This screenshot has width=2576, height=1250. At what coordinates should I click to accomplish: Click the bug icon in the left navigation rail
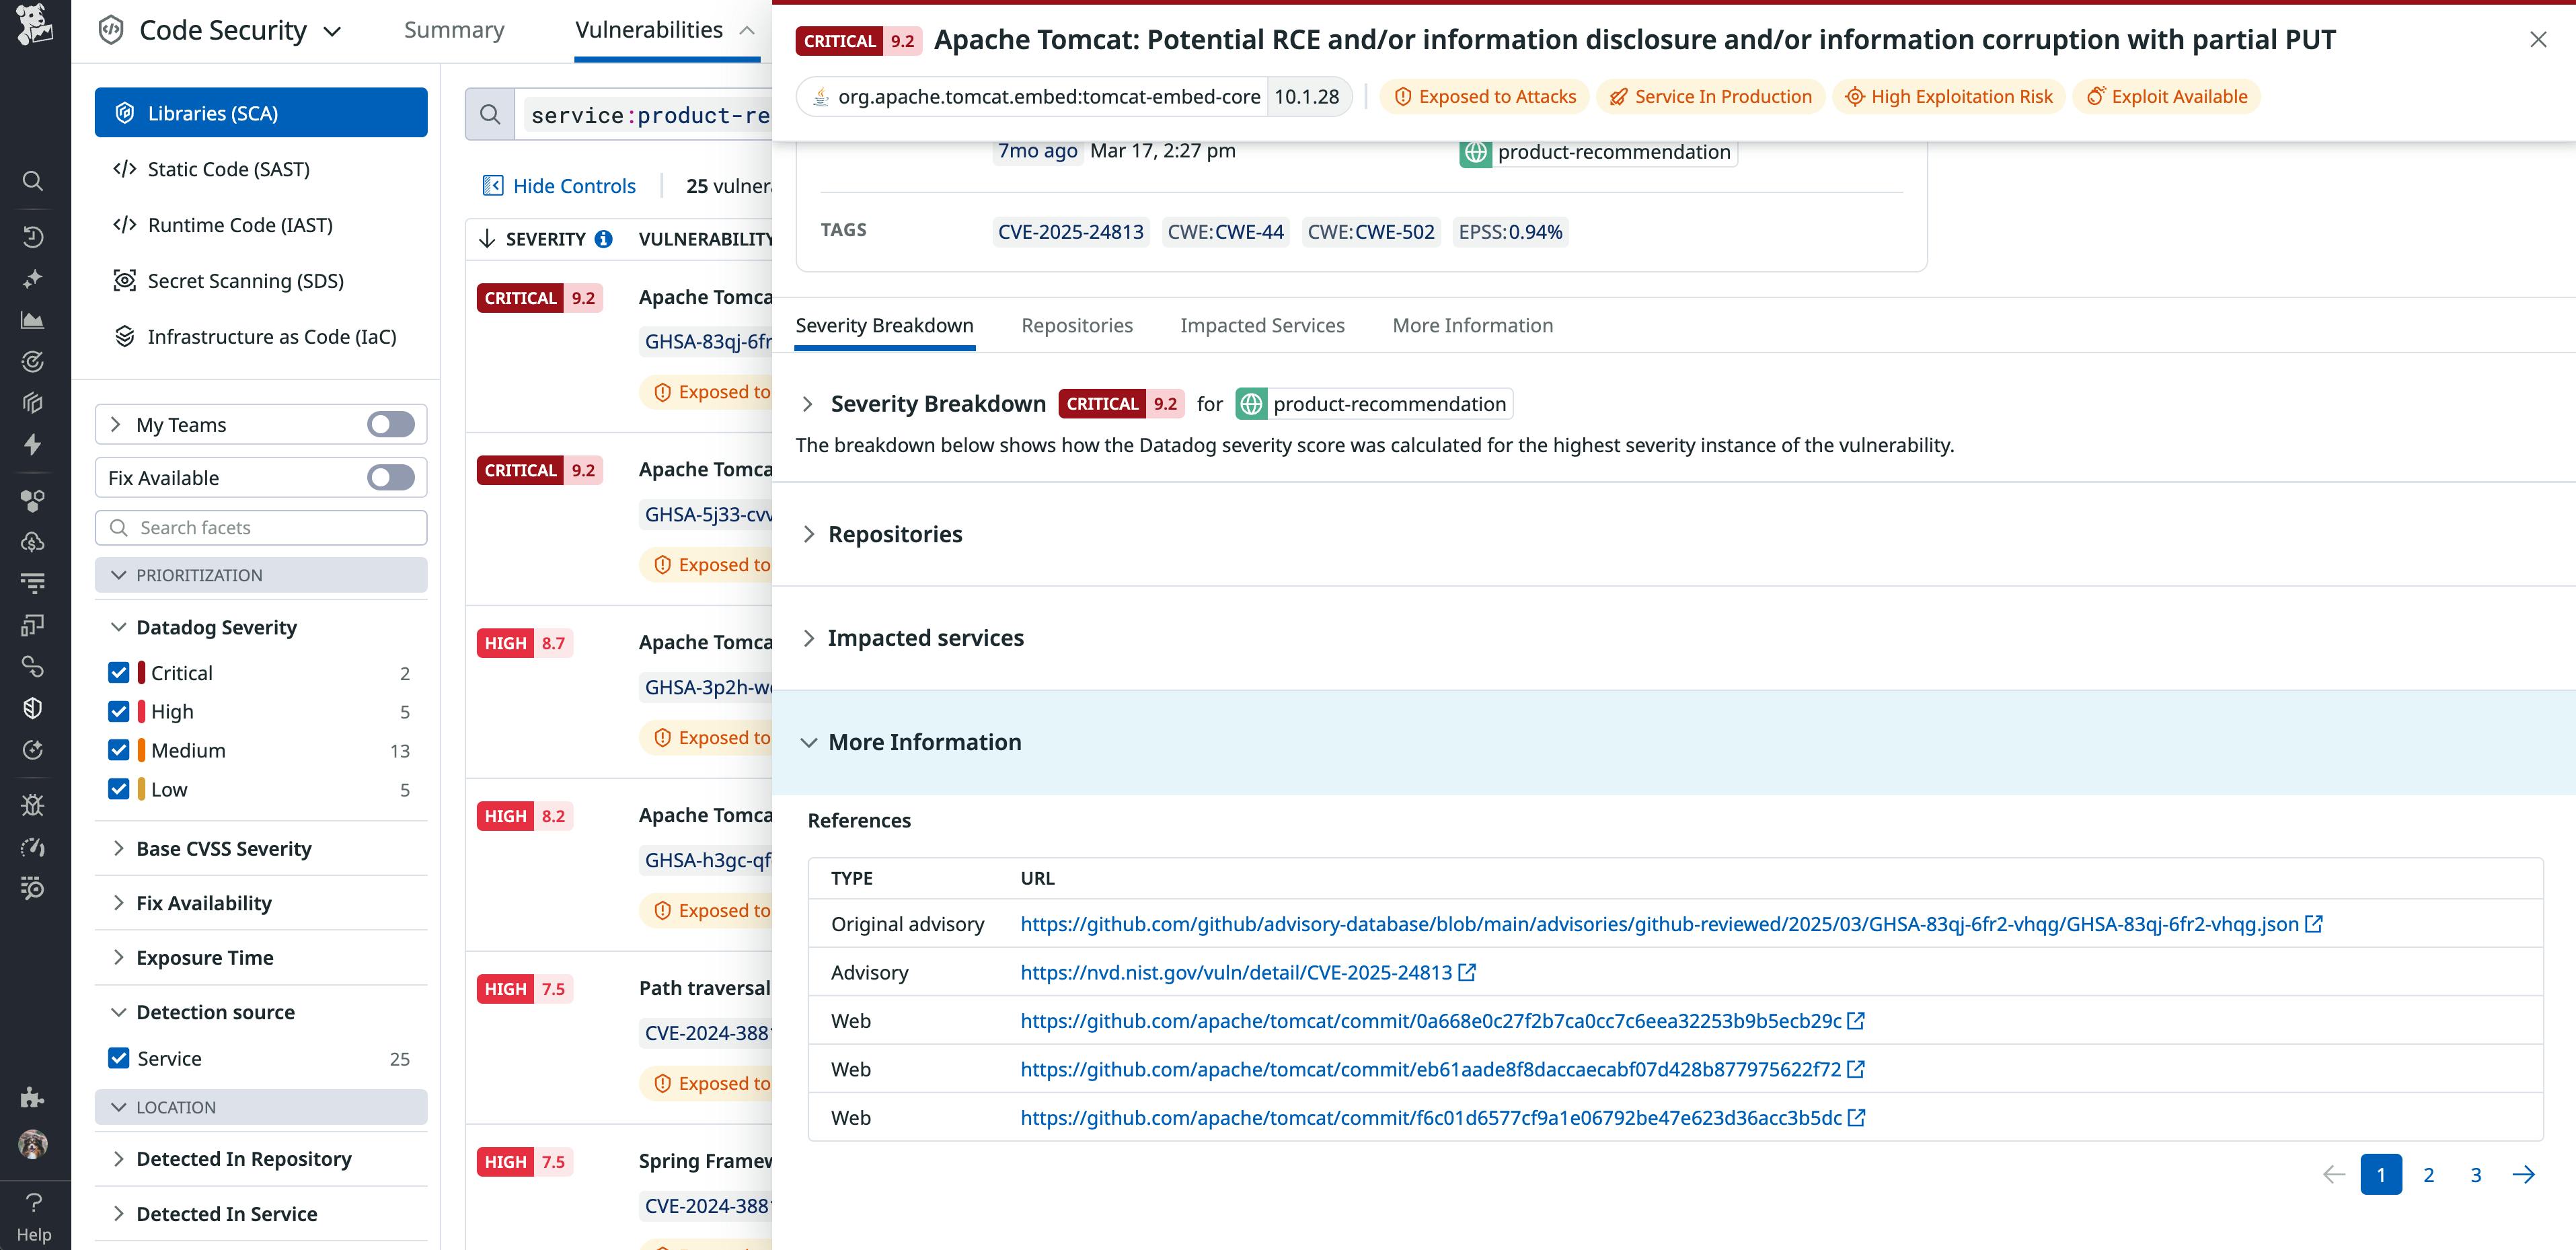[33, 805]
